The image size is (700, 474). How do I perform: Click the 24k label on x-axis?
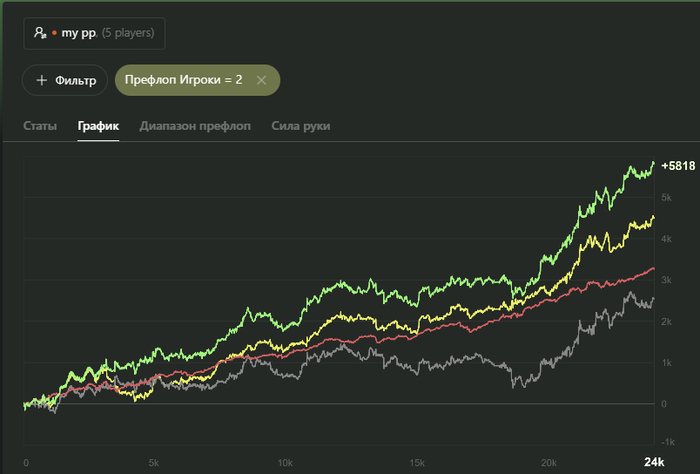(x=652, y=462)
